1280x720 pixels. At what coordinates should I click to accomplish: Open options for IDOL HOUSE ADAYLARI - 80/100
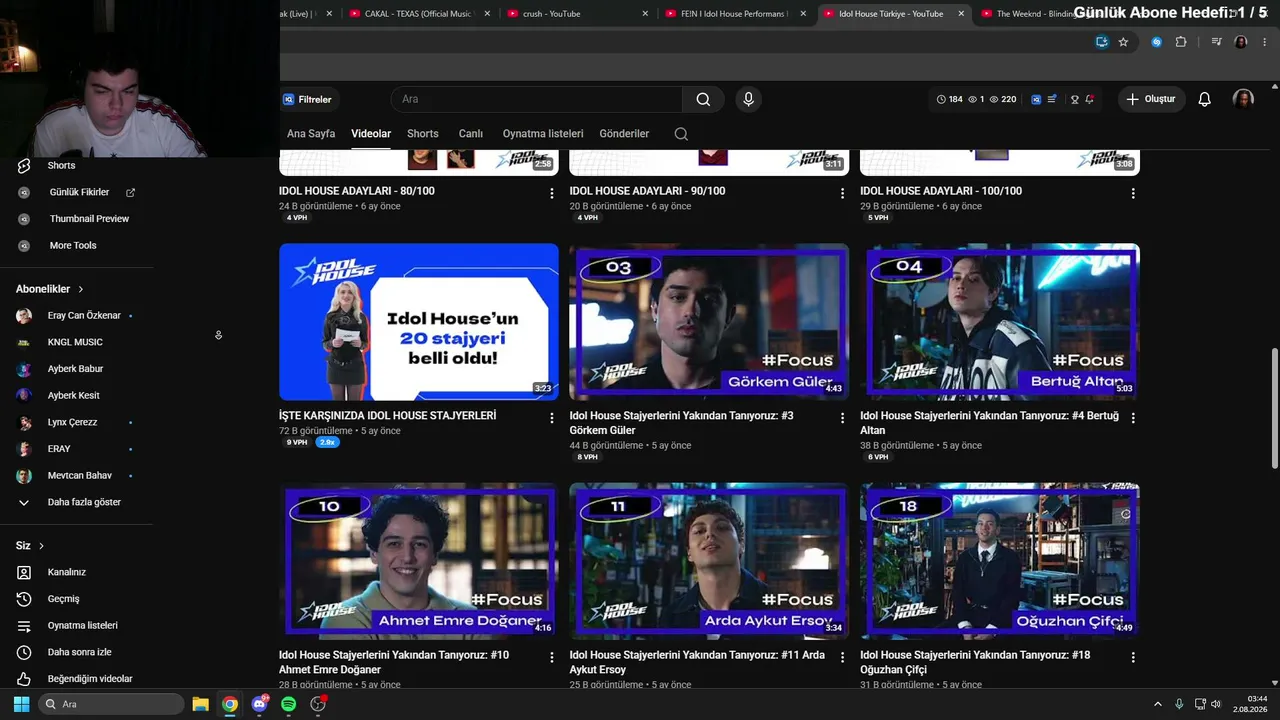coord(552,194)
